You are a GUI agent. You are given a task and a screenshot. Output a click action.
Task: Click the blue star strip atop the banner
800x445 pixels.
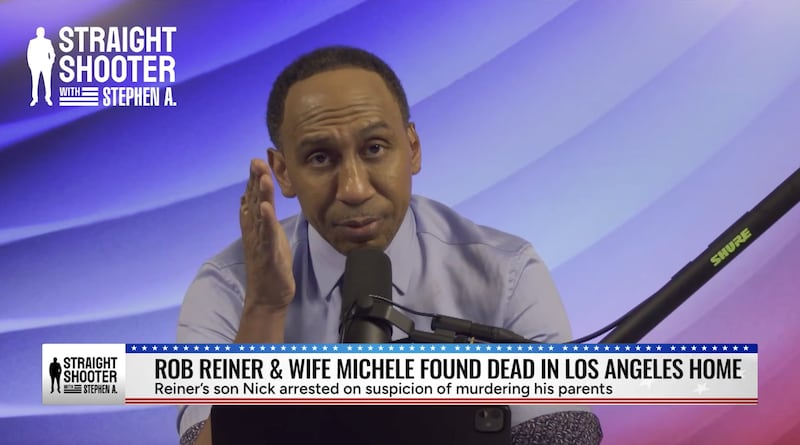point(441,348)
